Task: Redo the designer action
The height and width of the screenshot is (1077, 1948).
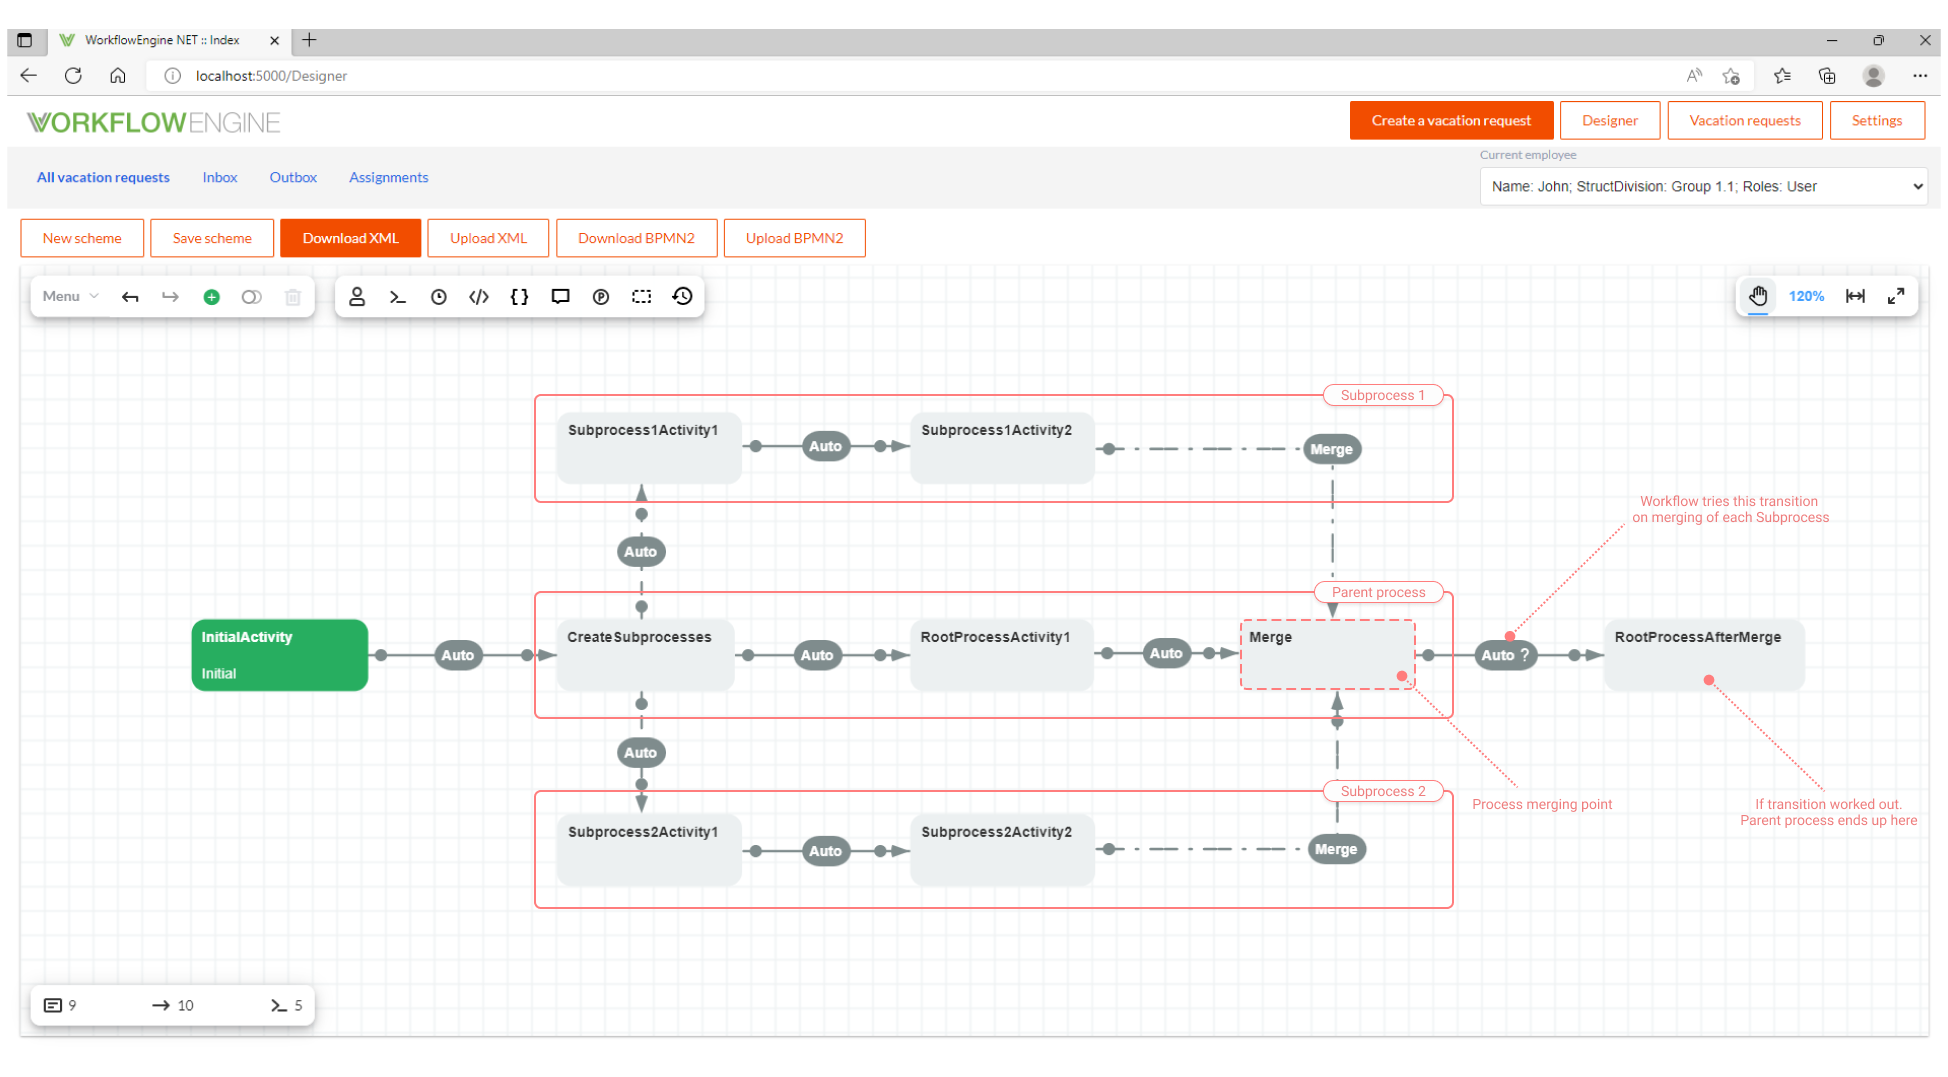Action: point(170,297)
